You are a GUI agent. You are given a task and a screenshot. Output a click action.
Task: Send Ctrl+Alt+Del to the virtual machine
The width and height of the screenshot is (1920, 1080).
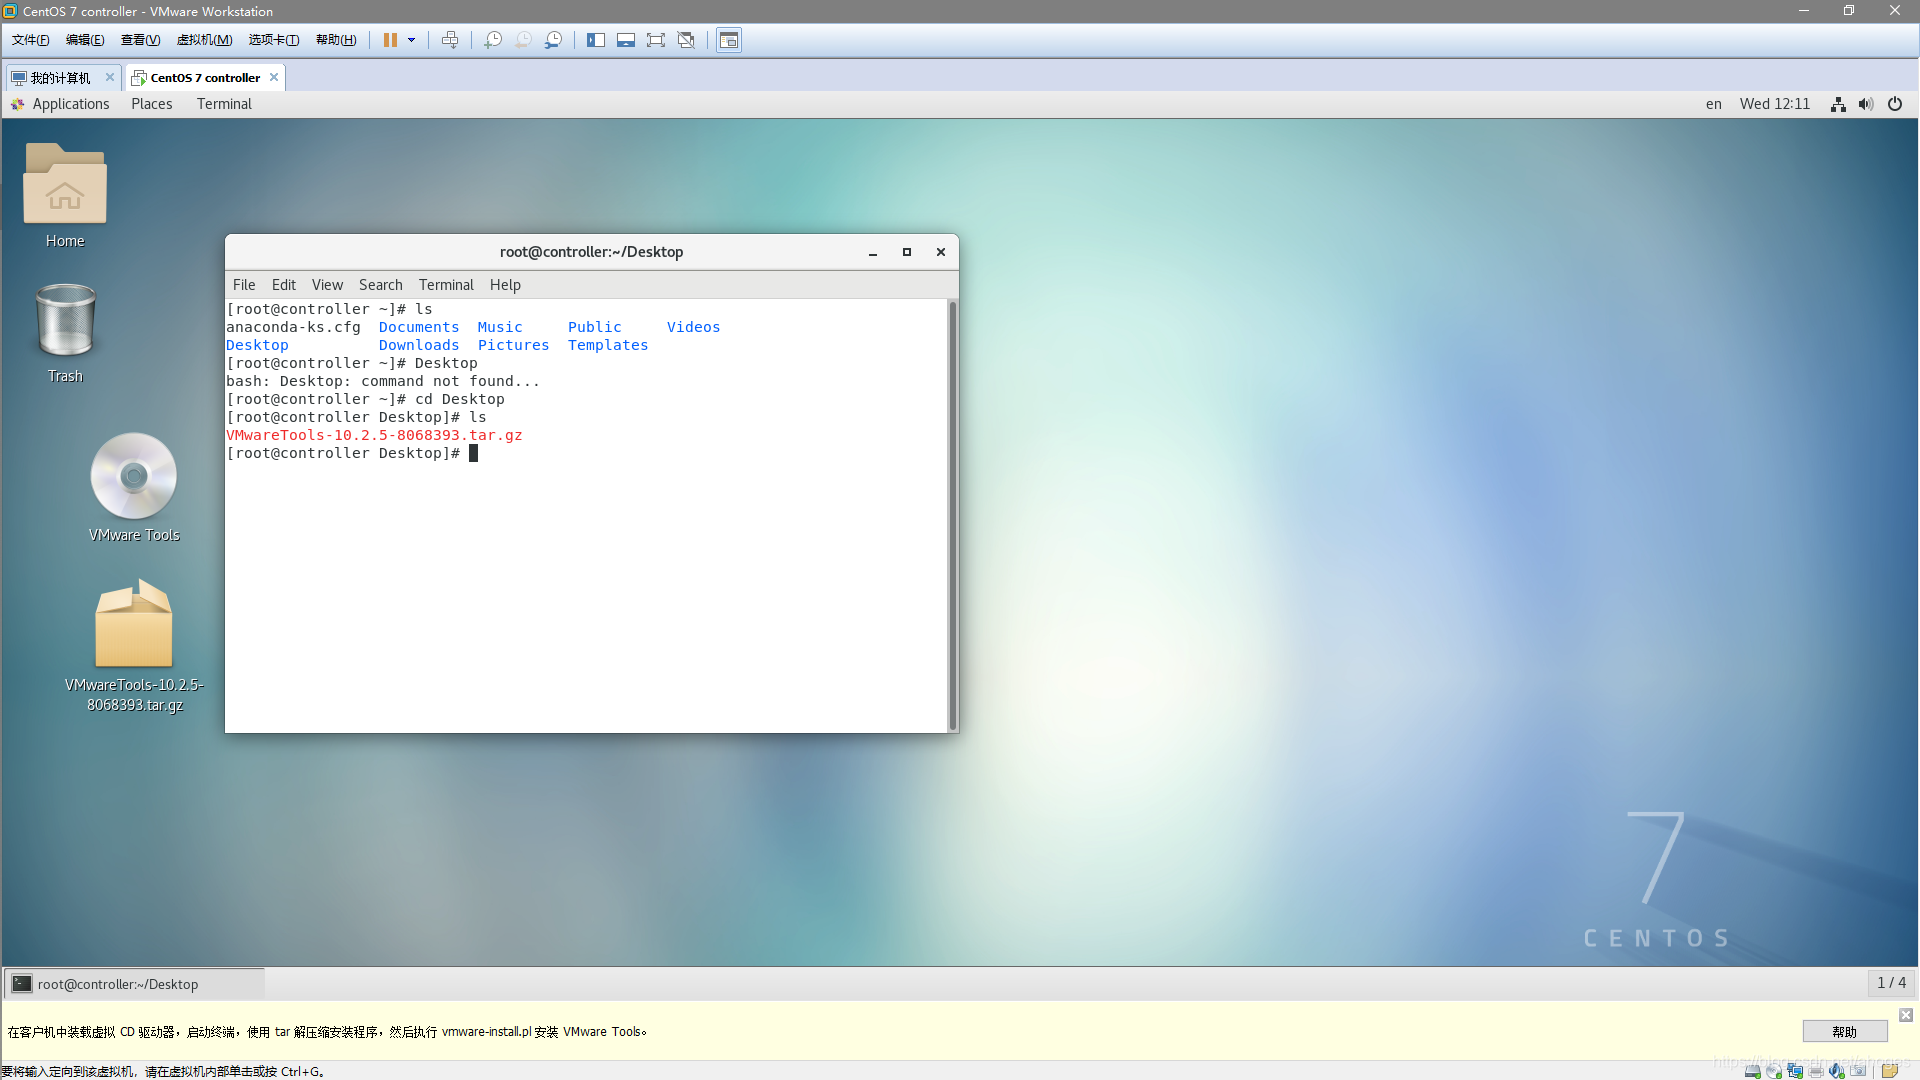[x=451, y=40]
